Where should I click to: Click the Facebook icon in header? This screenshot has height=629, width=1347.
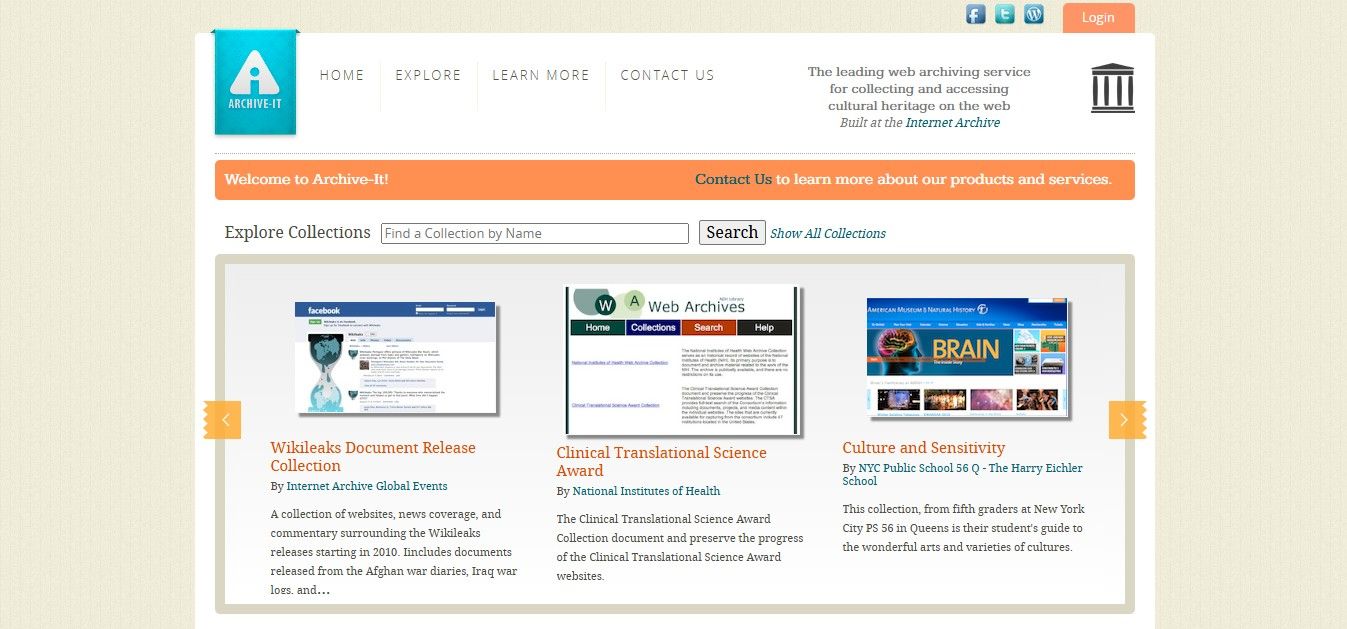(975, 14)
